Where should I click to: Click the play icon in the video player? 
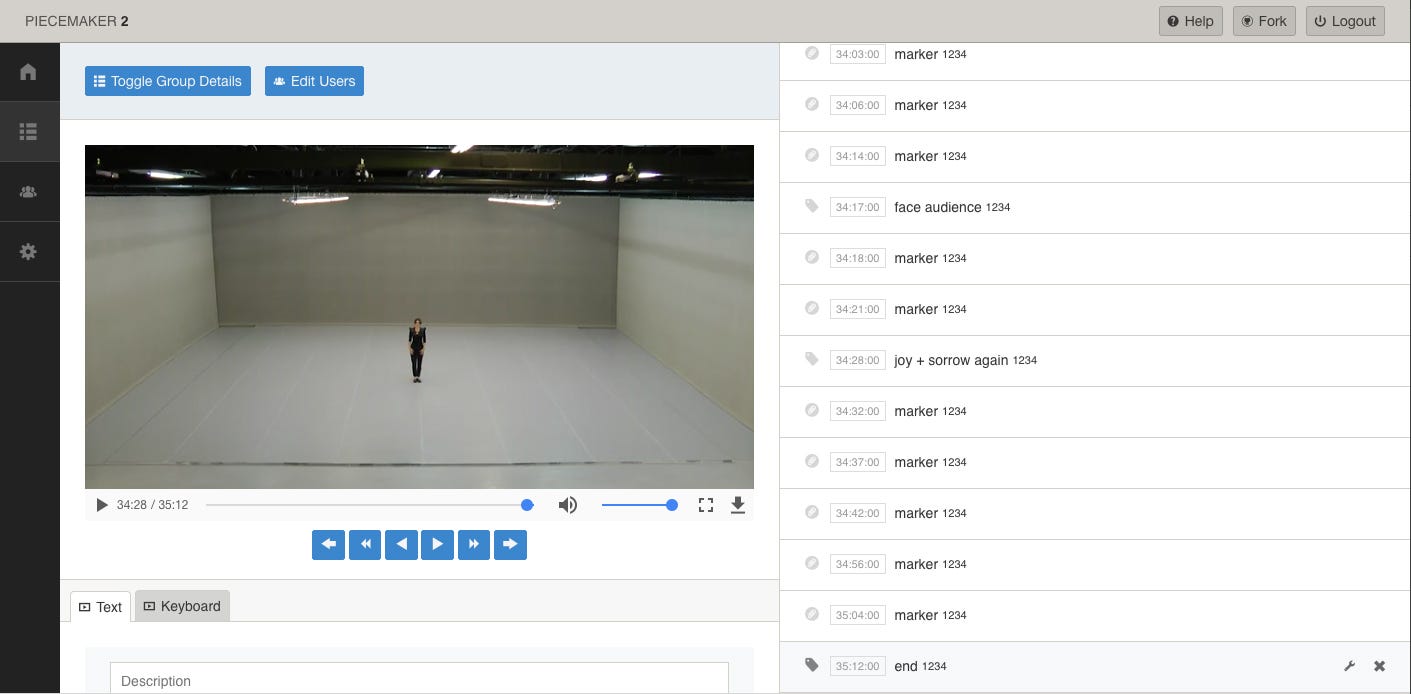click(101, 505)
